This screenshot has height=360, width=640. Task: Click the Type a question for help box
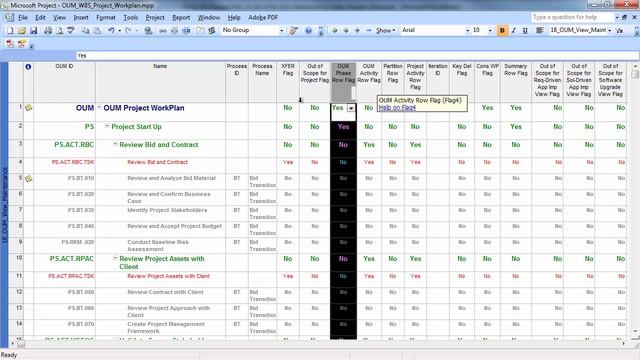[x=573, y=17]
